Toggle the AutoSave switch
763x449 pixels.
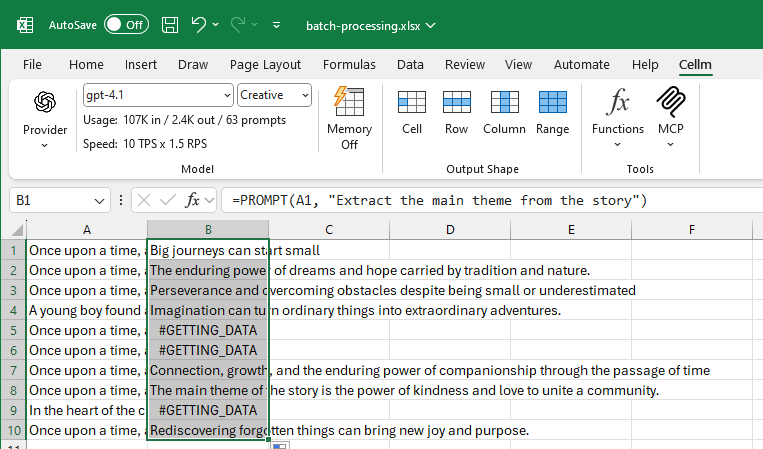tap(126, 24)
